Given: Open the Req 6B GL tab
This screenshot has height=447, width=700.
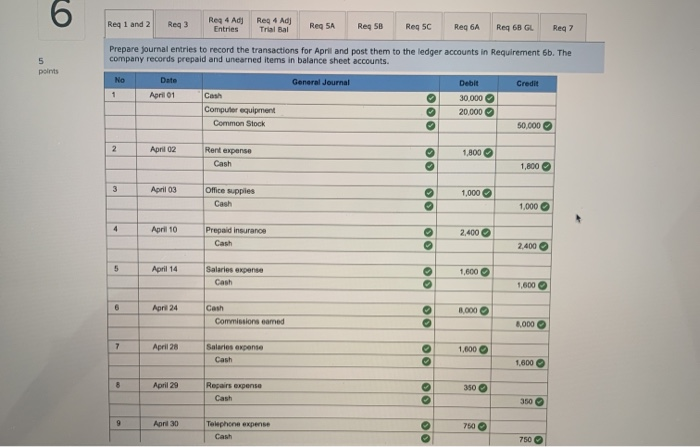Looking at the screenshot, I should [515, 28].
